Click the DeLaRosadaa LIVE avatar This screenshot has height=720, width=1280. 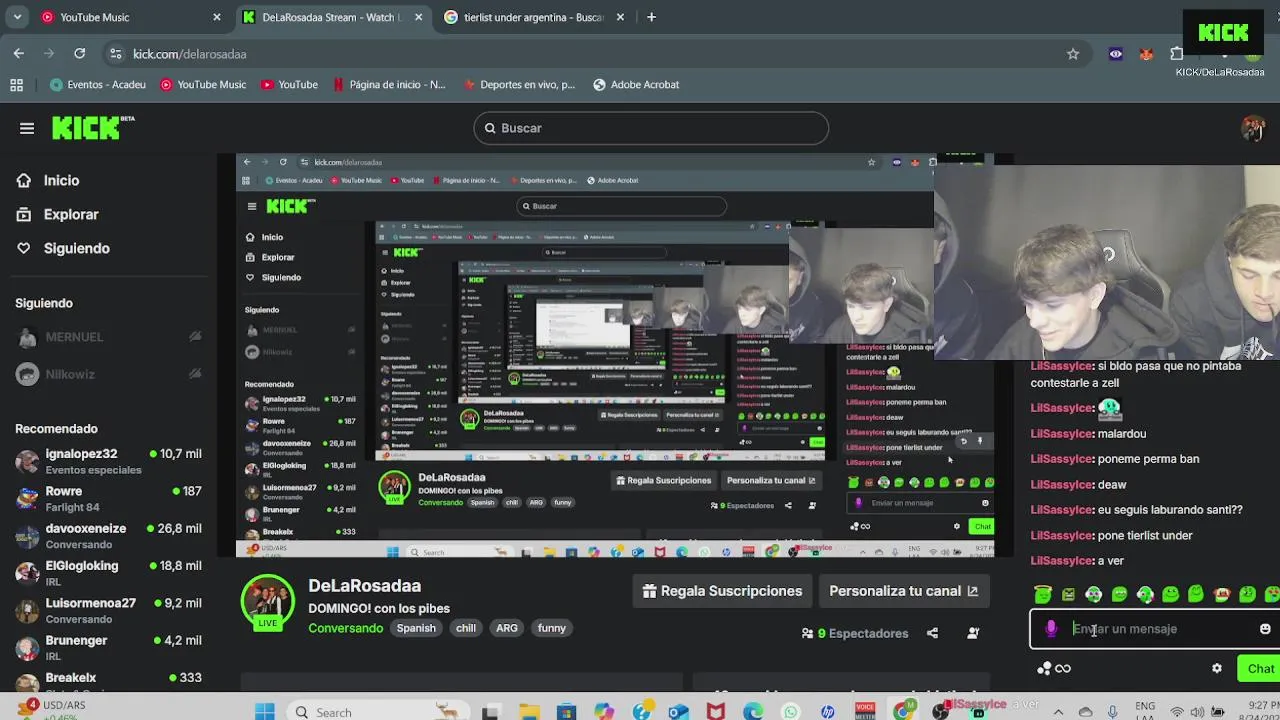268,603
